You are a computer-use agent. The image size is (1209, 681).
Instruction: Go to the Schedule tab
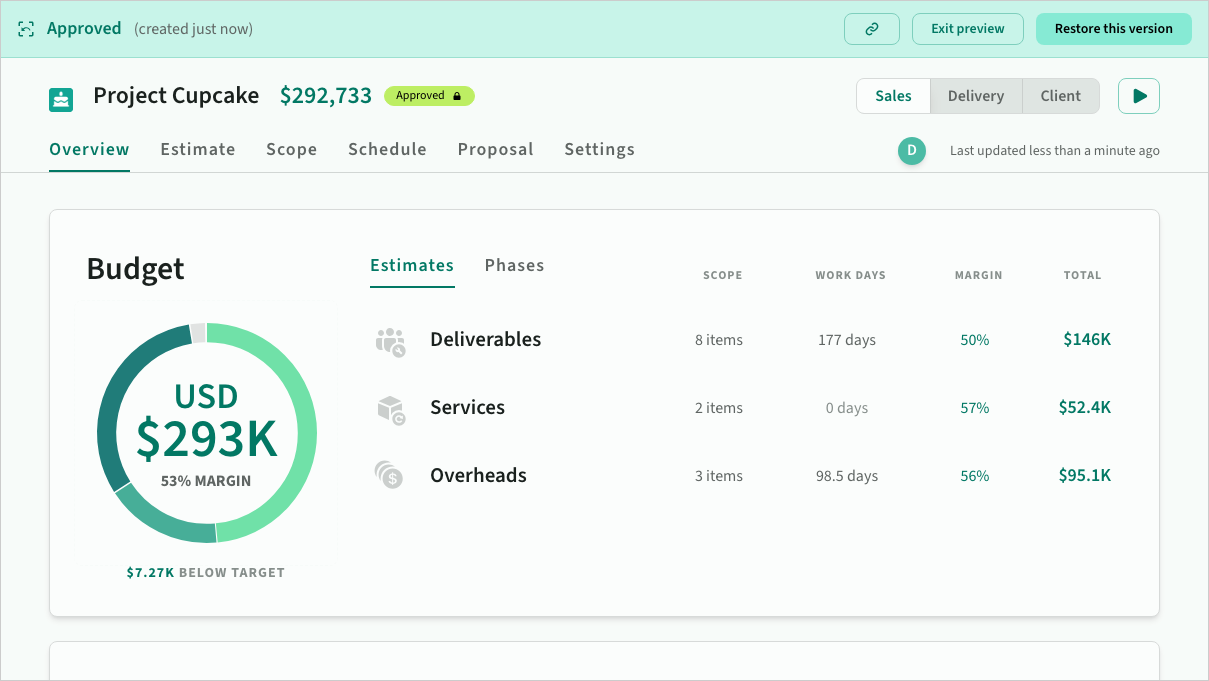(387, 149)
